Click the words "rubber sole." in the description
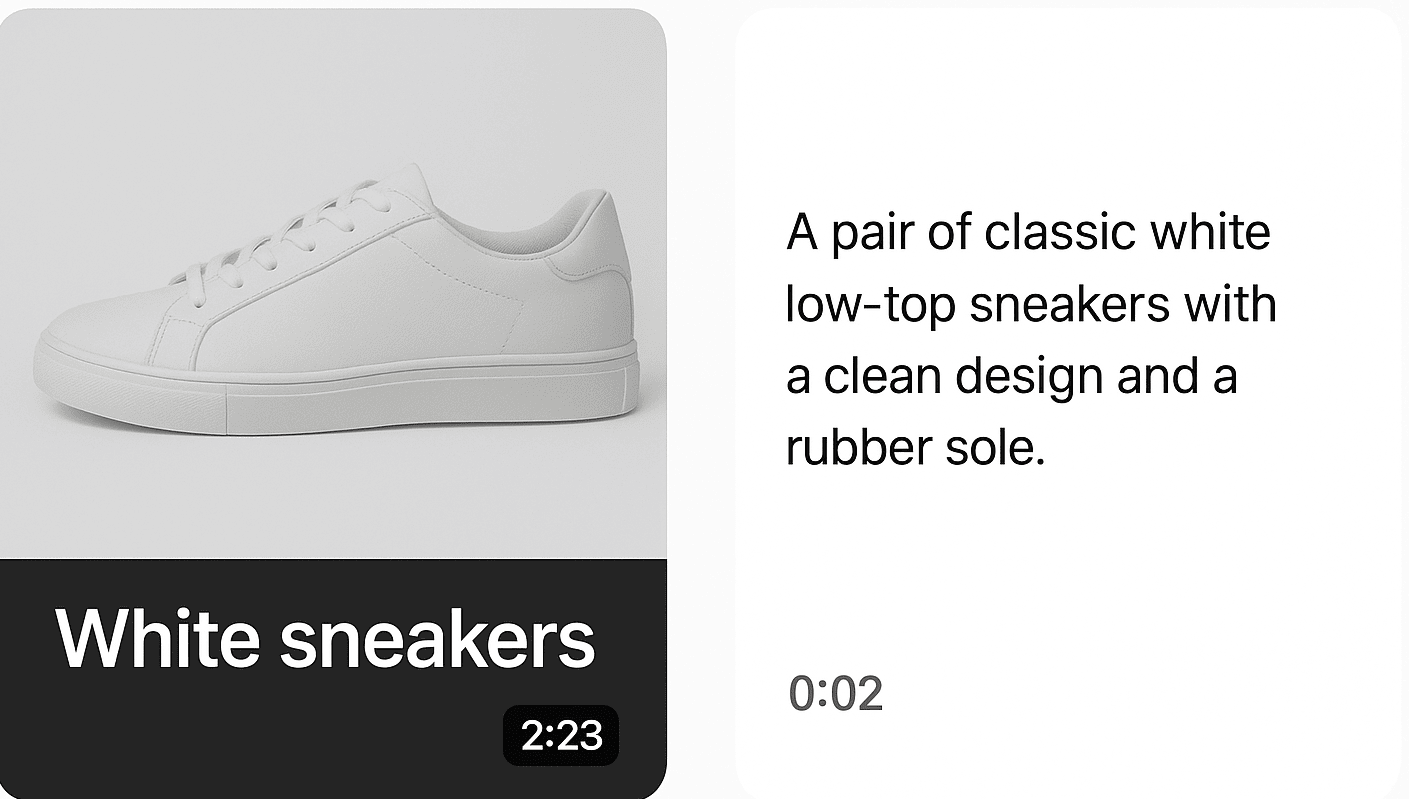 click(915, 447)
